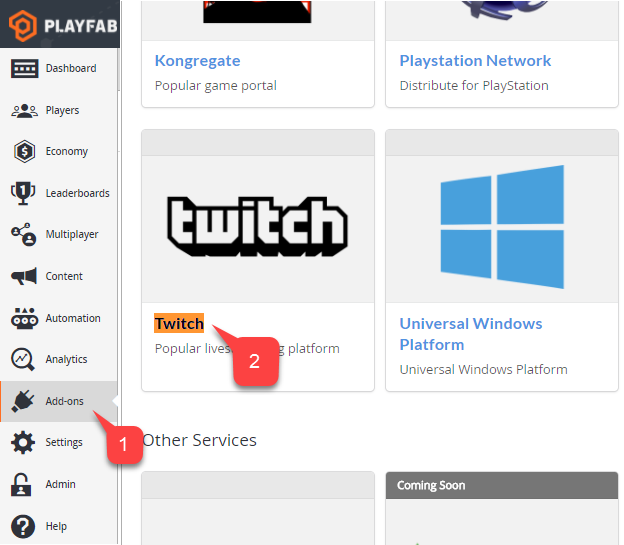Click the Multiplayer network icon
The width and height of the screenshot is (624, 545).
(x=23, y=234)
